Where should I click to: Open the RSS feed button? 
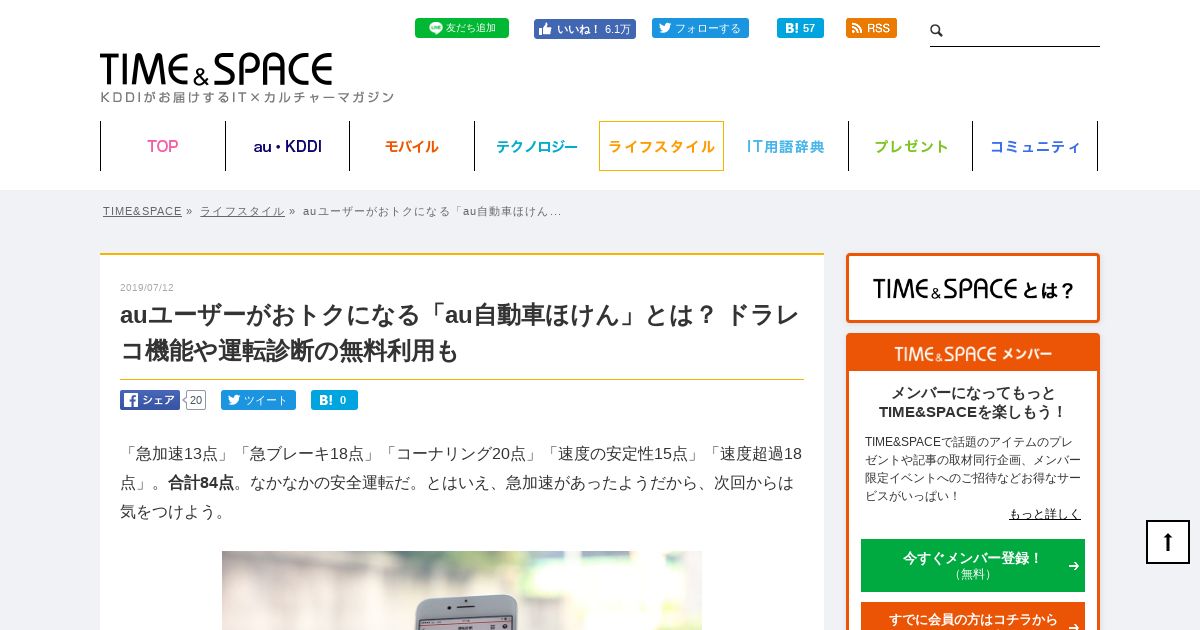[x=871, y=28]
